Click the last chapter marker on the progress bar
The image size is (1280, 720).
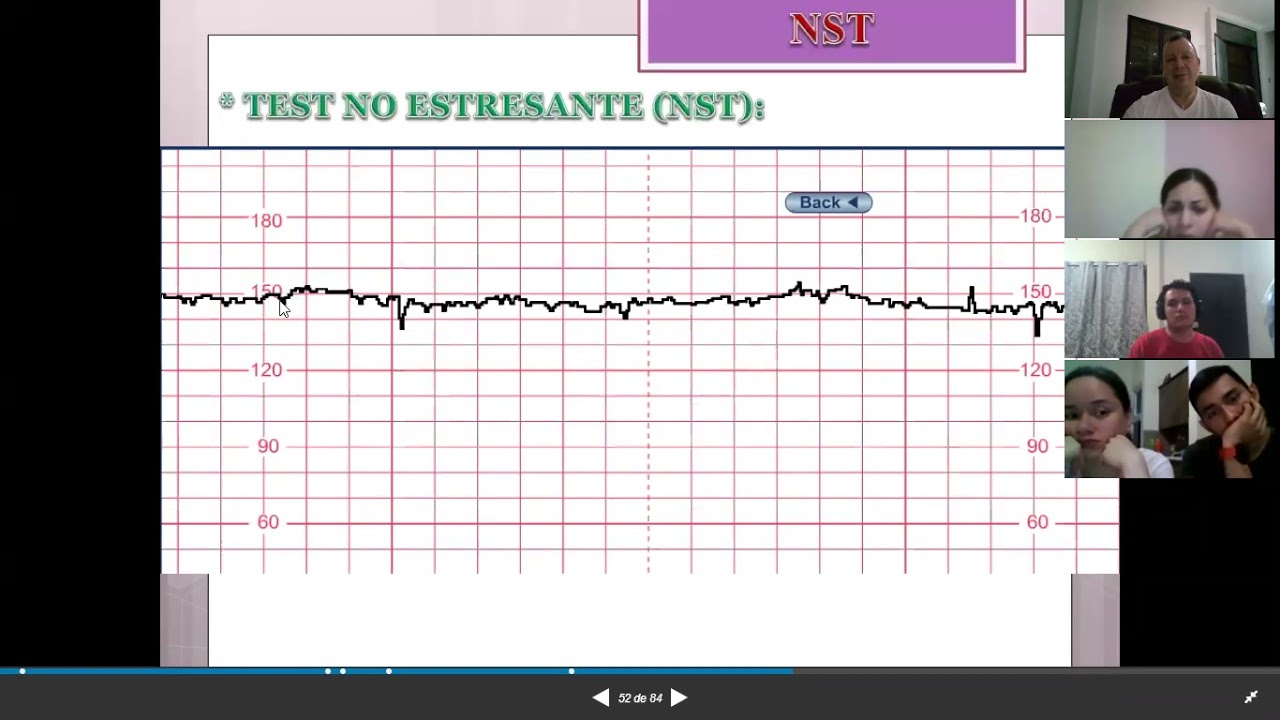point(571,671)
